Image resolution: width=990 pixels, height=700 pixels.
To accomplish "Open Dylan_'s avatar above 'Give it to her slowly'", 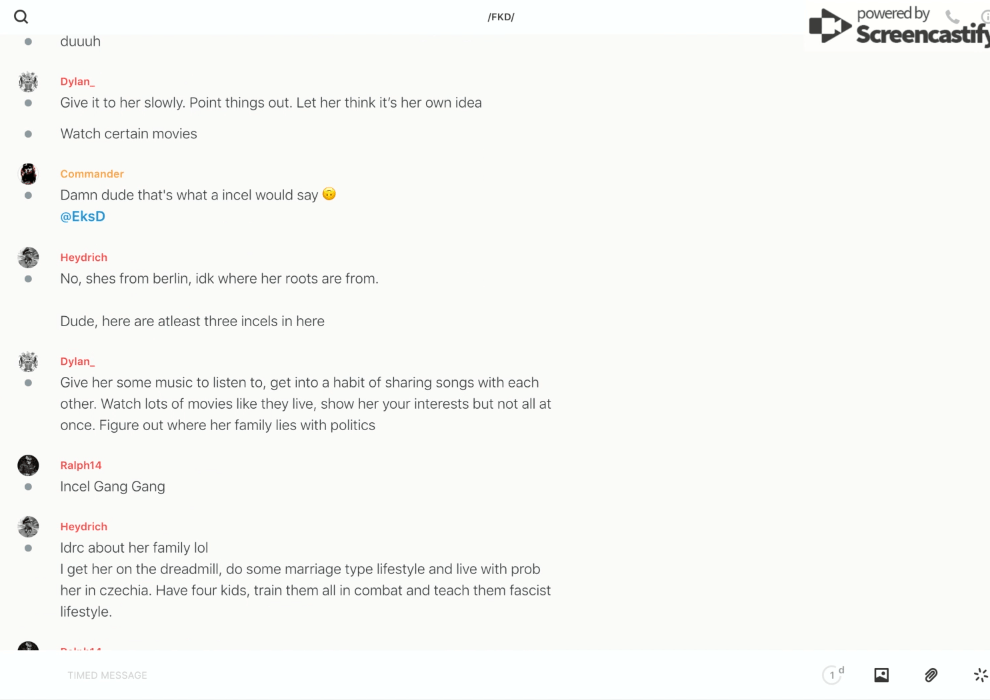I will click(x=28, y=82).
